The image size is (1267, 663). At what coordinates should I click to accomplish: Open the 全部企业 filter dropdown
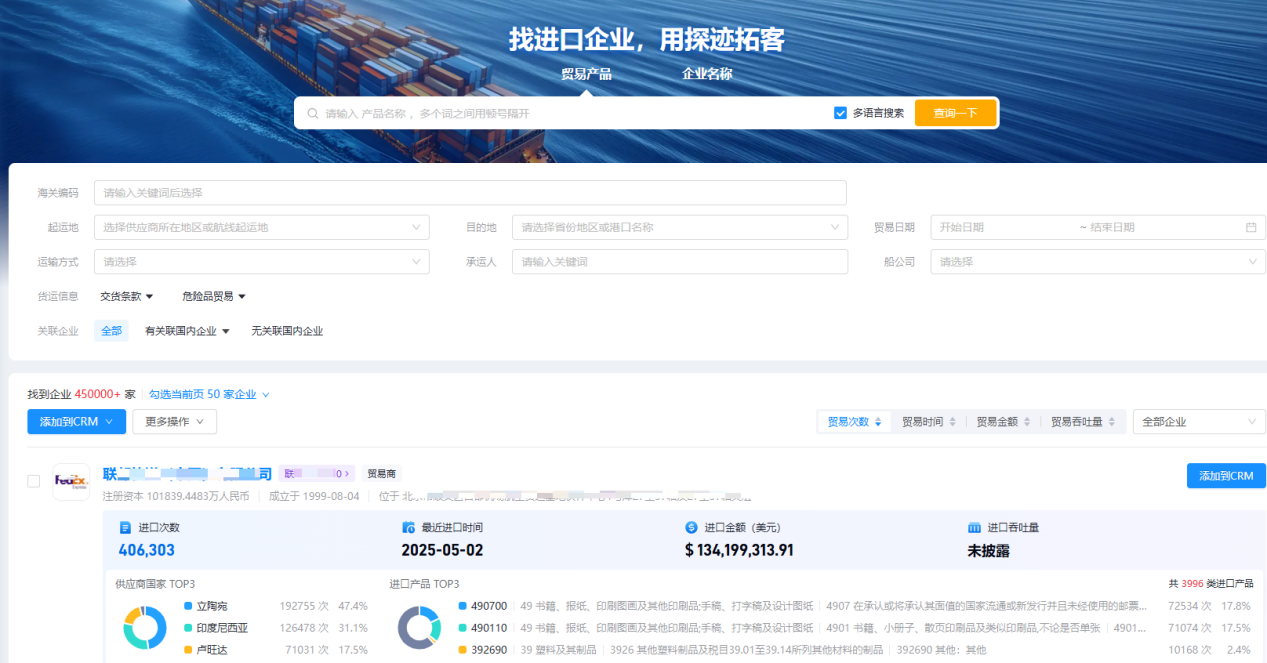(1199, 422)
